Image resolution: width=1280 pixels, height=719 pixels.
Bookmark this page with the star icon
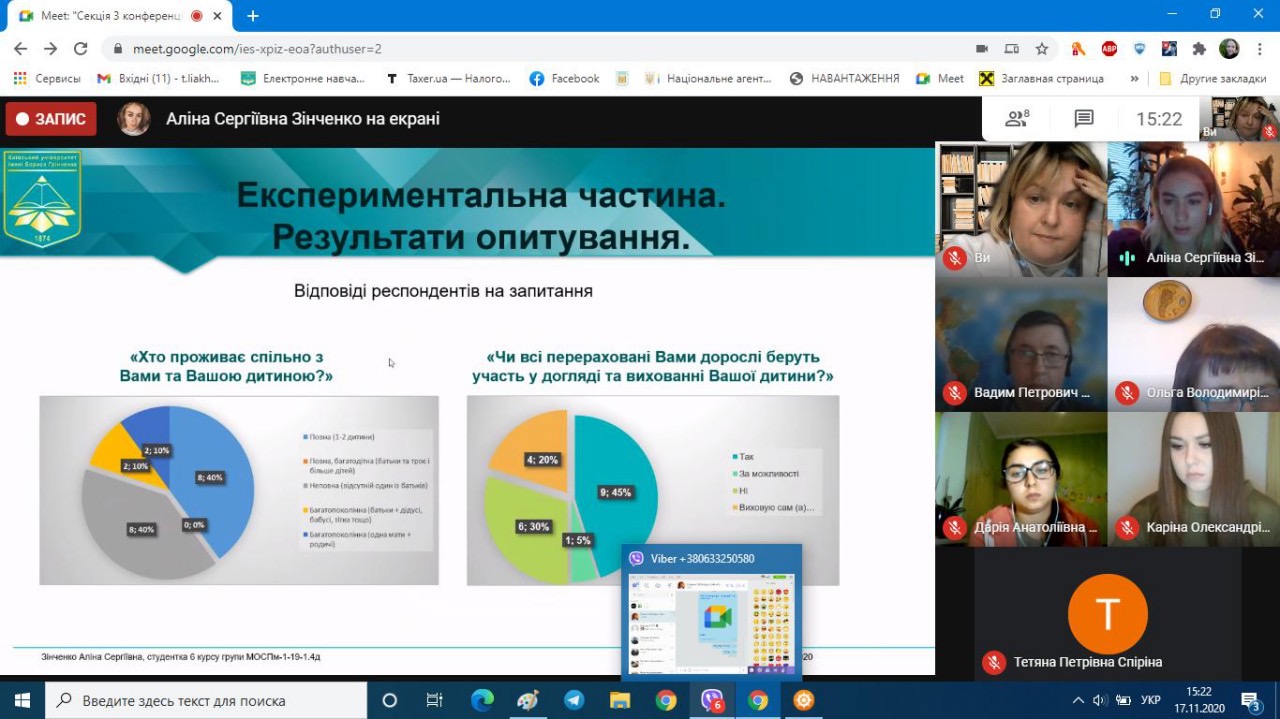(x=1042, y=49)
